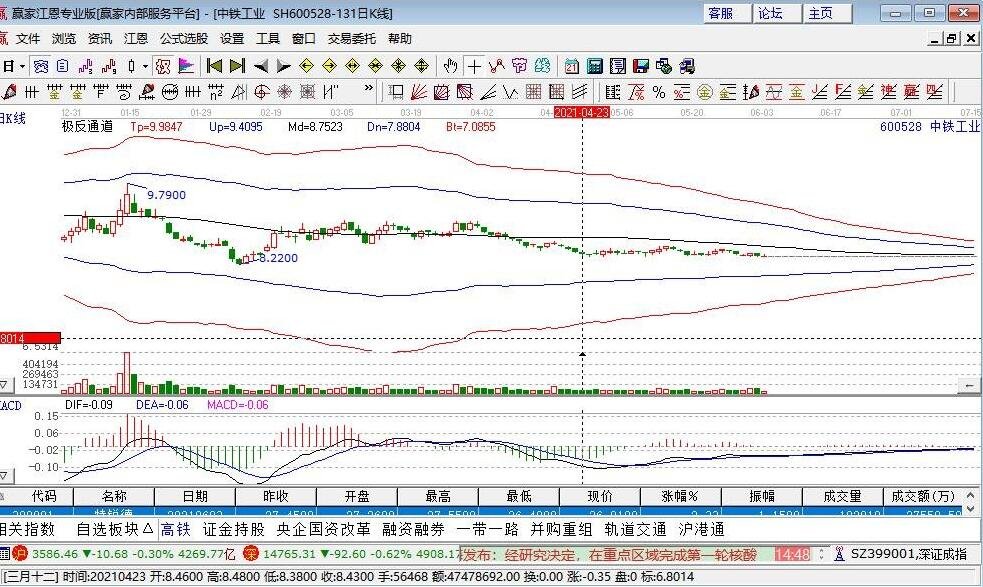This screenshot has width=983, height=587.
Task: Select the hand pan tool
Action: 450,66
